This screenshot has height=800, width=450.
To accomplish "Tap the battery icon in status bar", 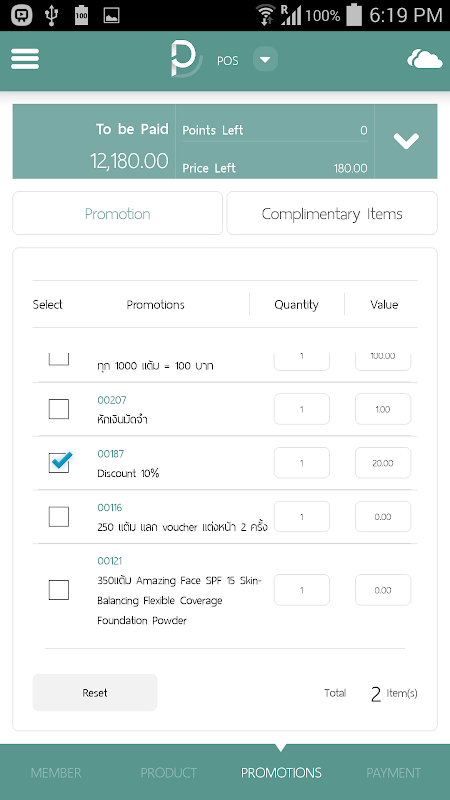I will point(353,15).
